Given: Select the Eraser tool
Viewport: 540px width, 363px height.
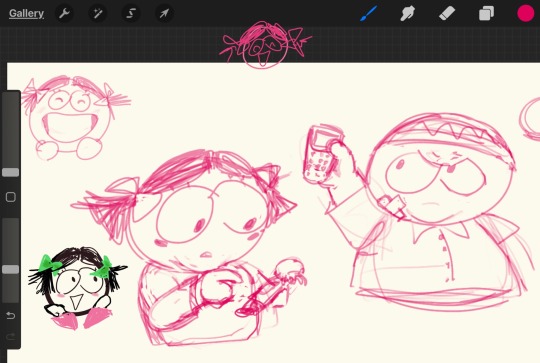Looking at the screenshot, I should coord(447,13).
